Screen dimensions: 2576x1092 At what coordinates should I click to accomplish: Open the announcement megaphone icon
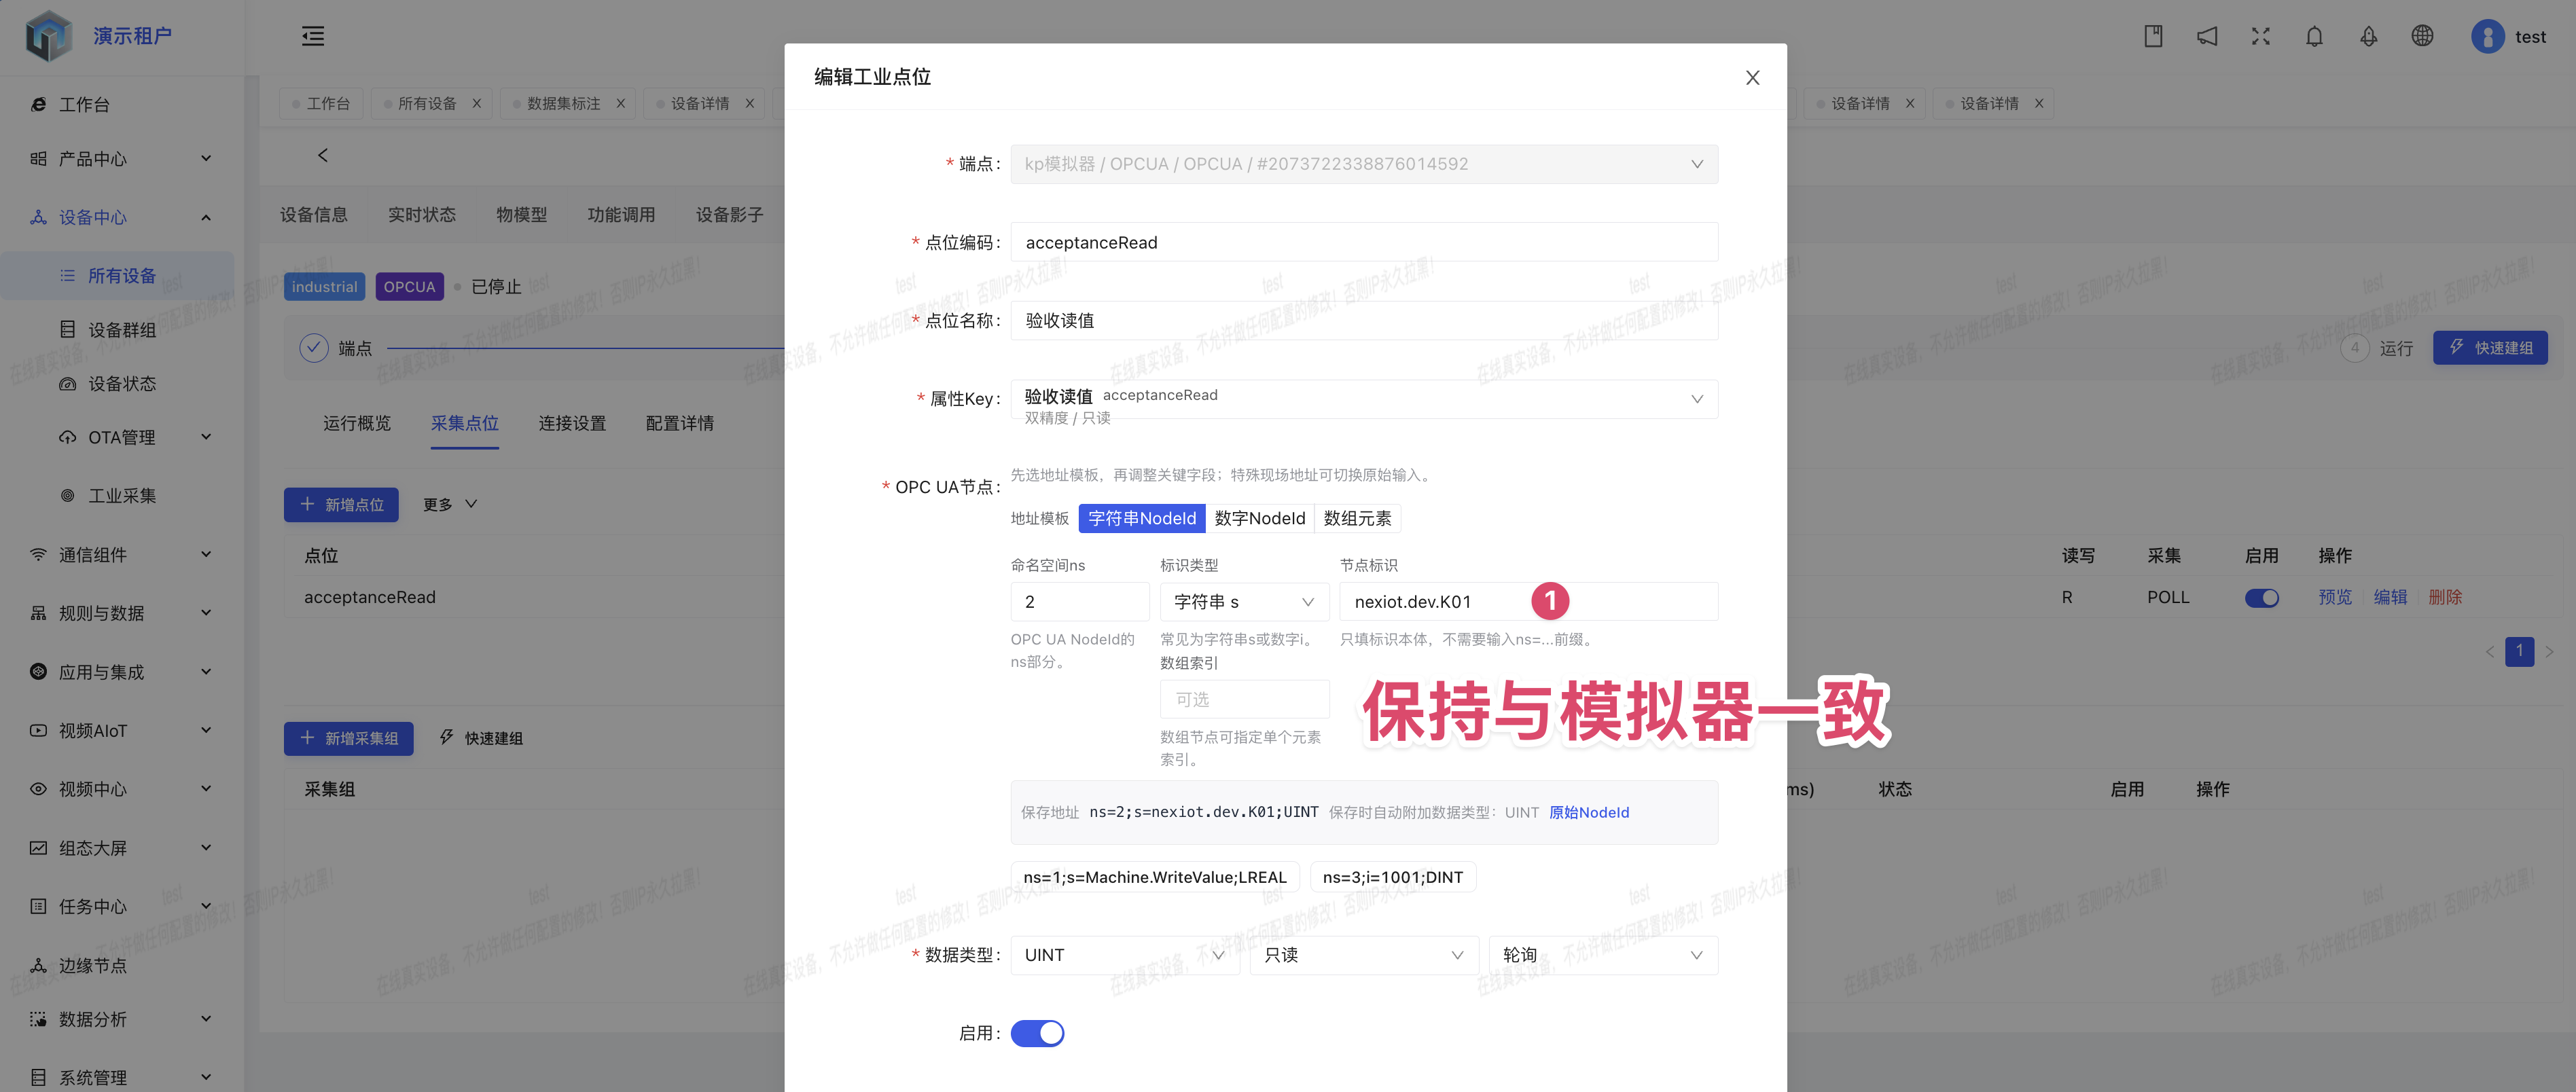(2207, 36)
